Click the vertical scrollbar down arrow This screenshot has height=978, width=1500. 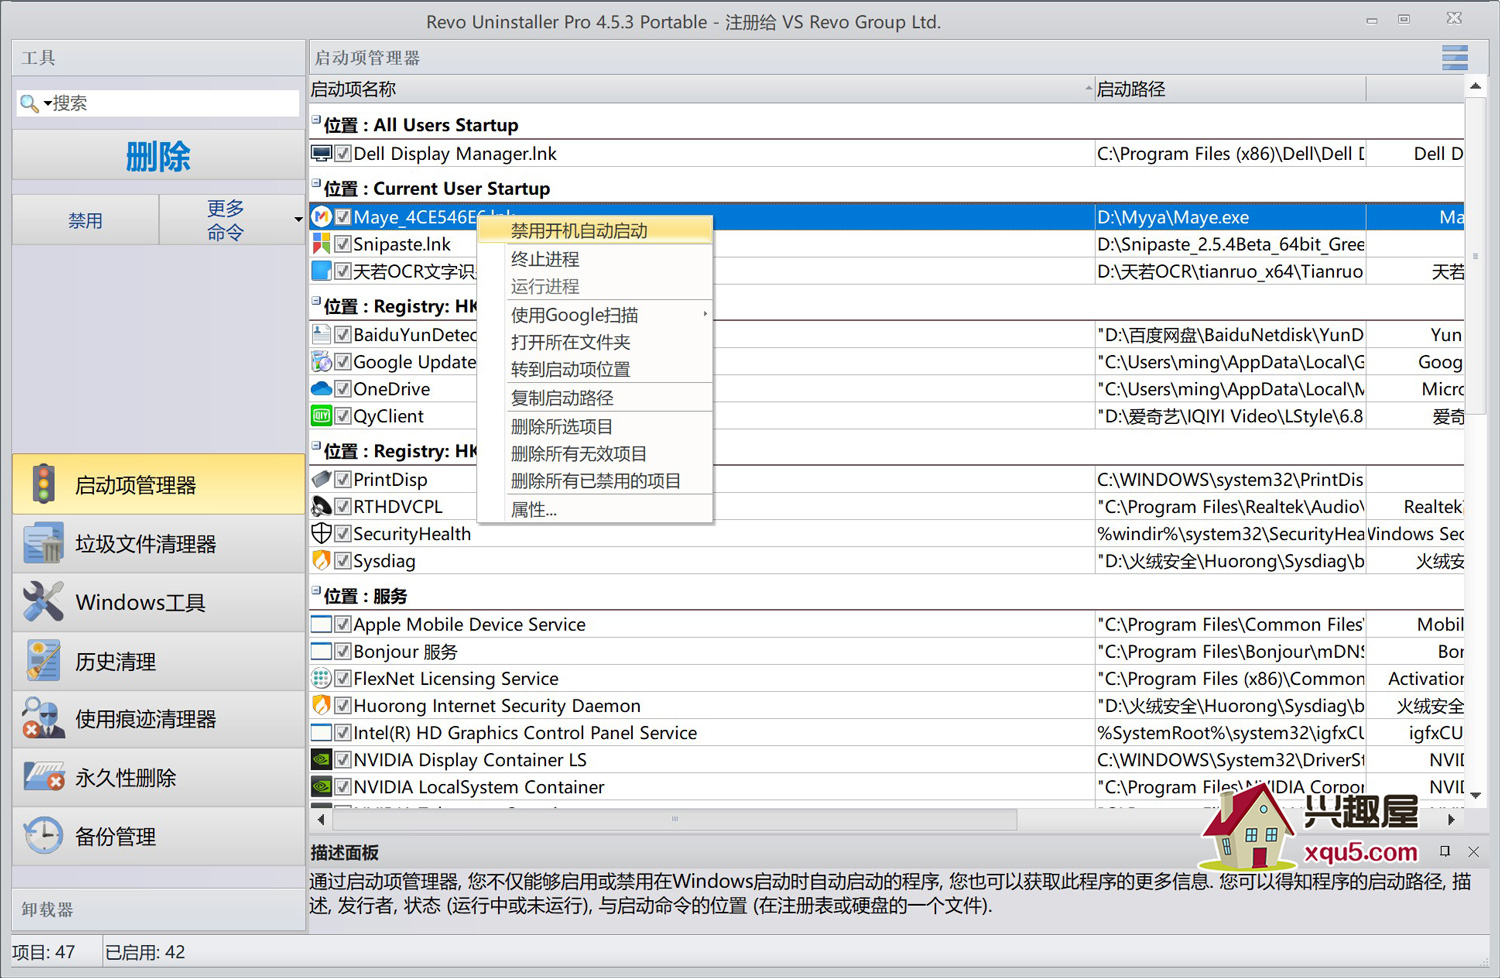pyautogui.click(x=1475, y=795)
